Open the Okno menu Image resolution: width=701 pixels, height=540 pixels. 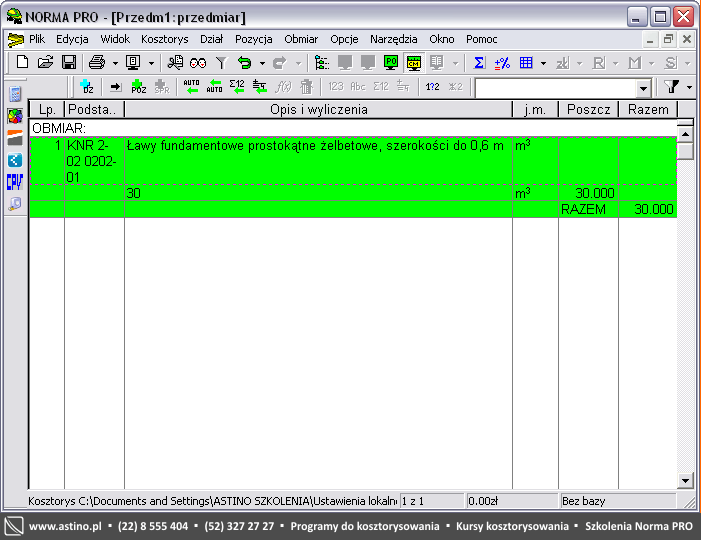click(442, 39)
